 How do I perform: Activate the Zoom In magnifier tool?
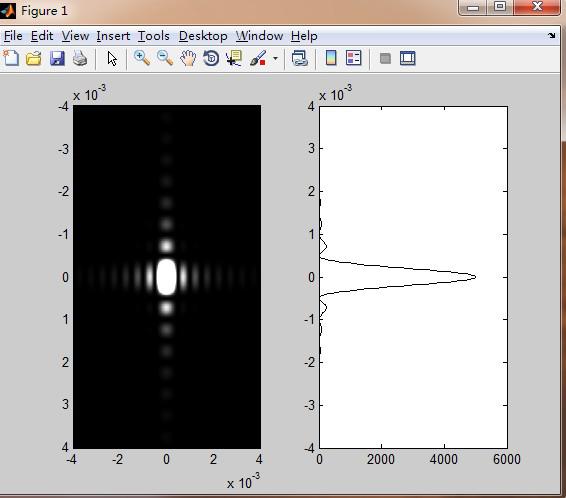142,58
